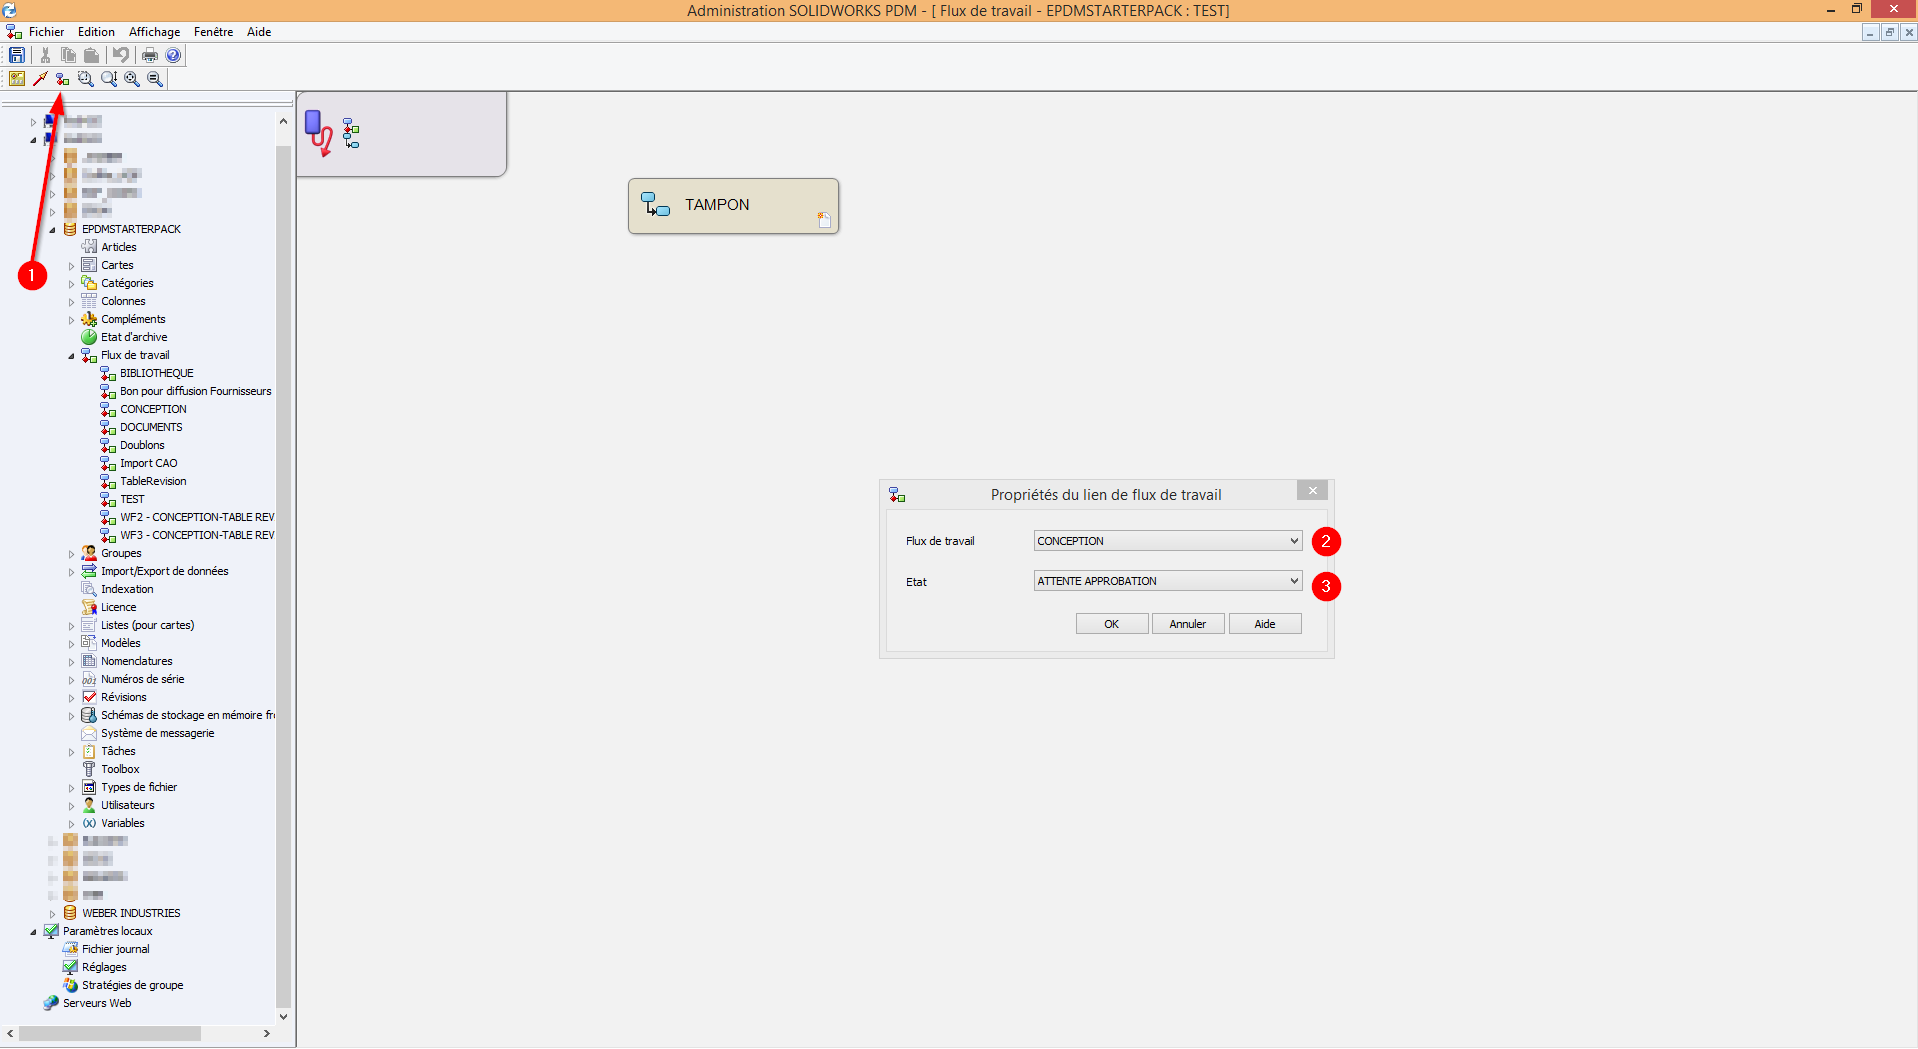
Task: Click Fichier journal under local settings
Action: [116, 949]
